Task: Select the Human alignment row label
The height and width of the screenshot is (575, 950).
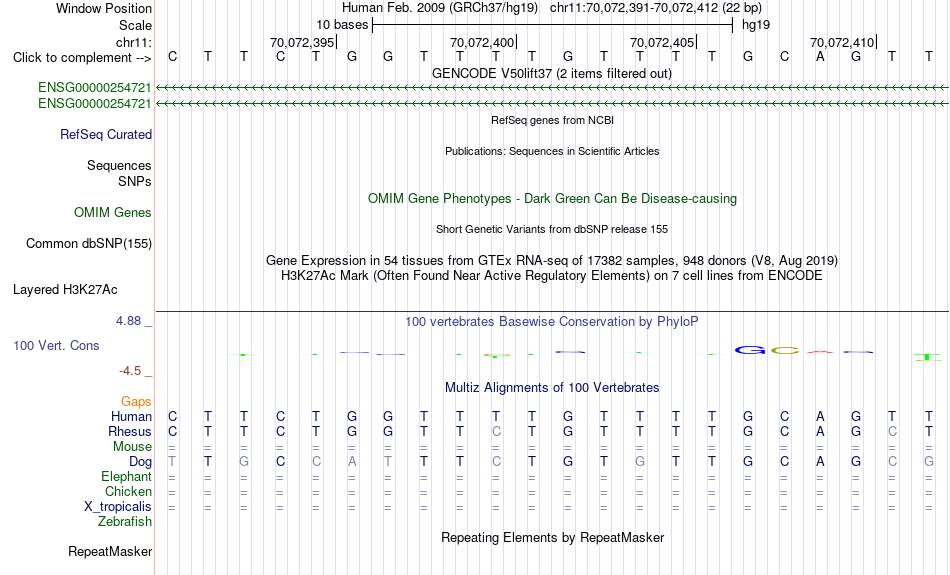Action: click(131, 416)
